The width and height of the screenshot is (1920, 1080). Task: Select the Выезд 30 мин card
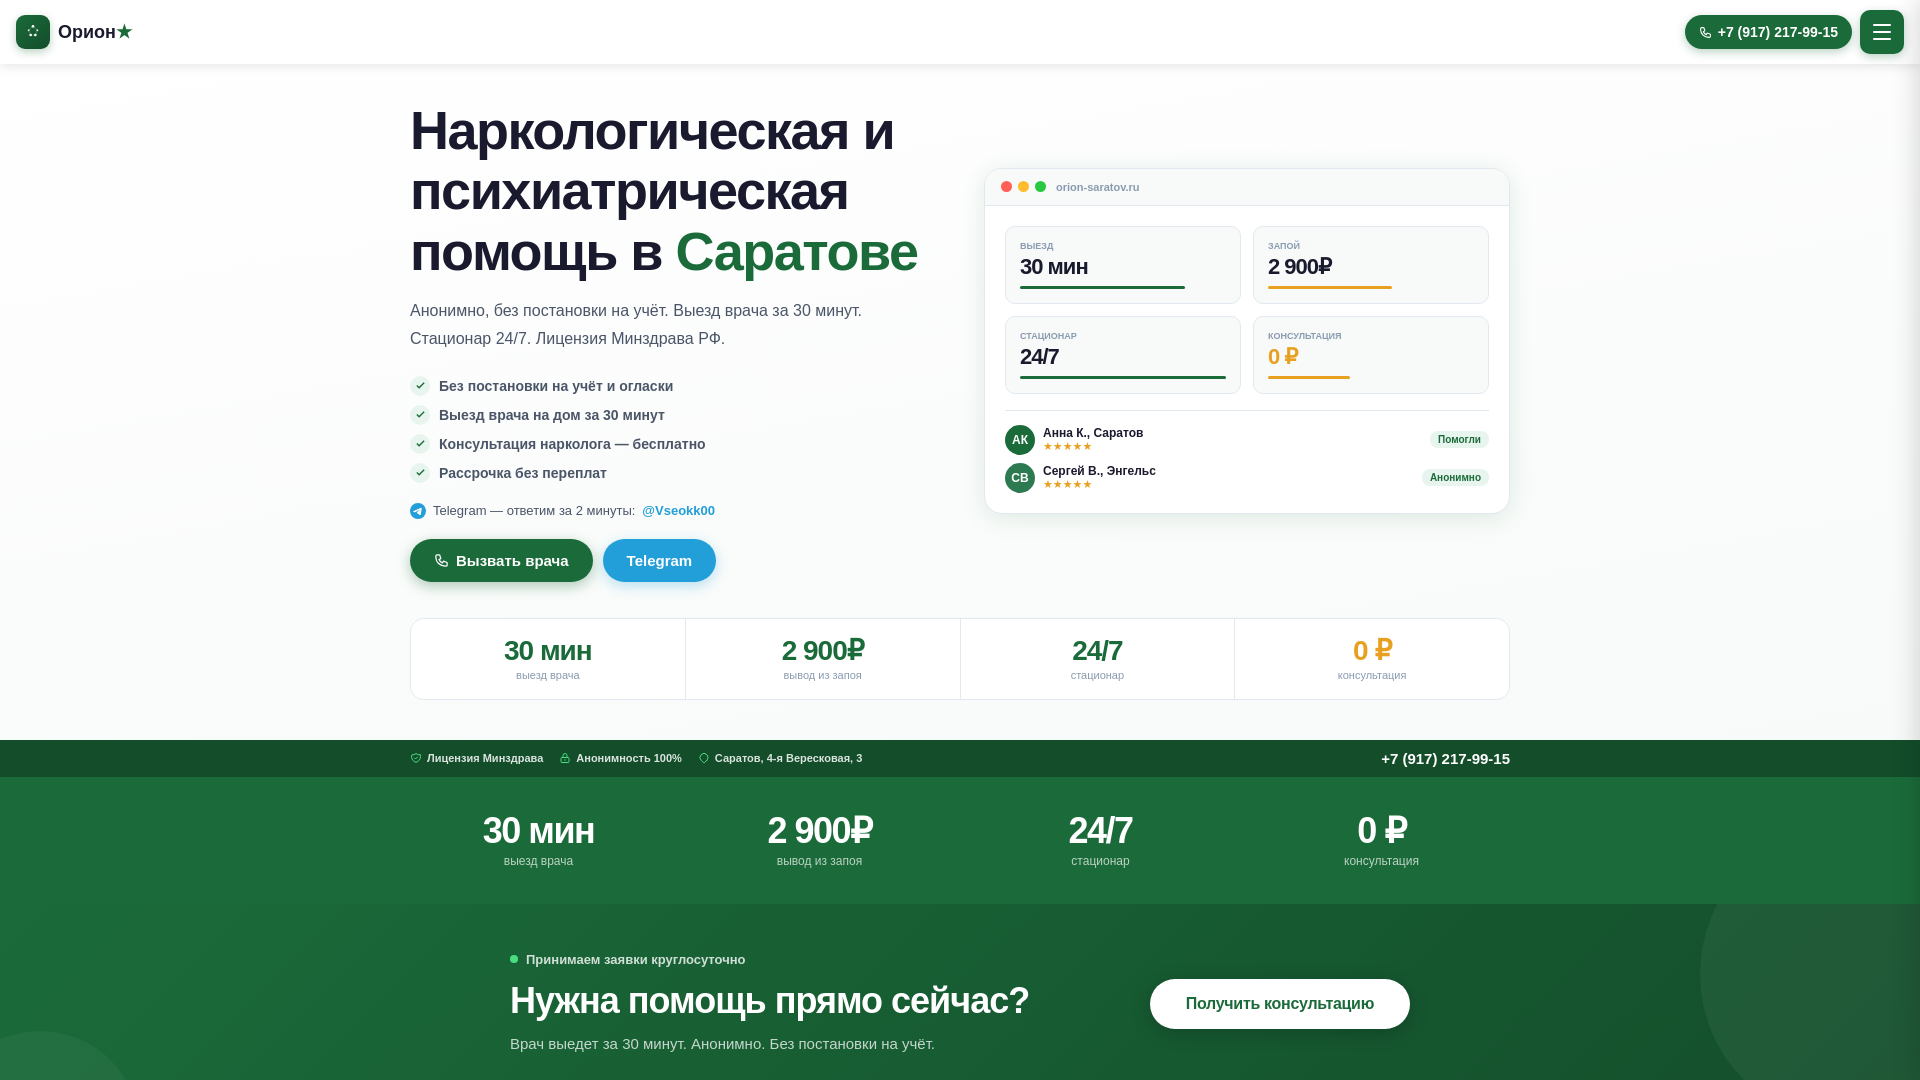coord(1123,265)
